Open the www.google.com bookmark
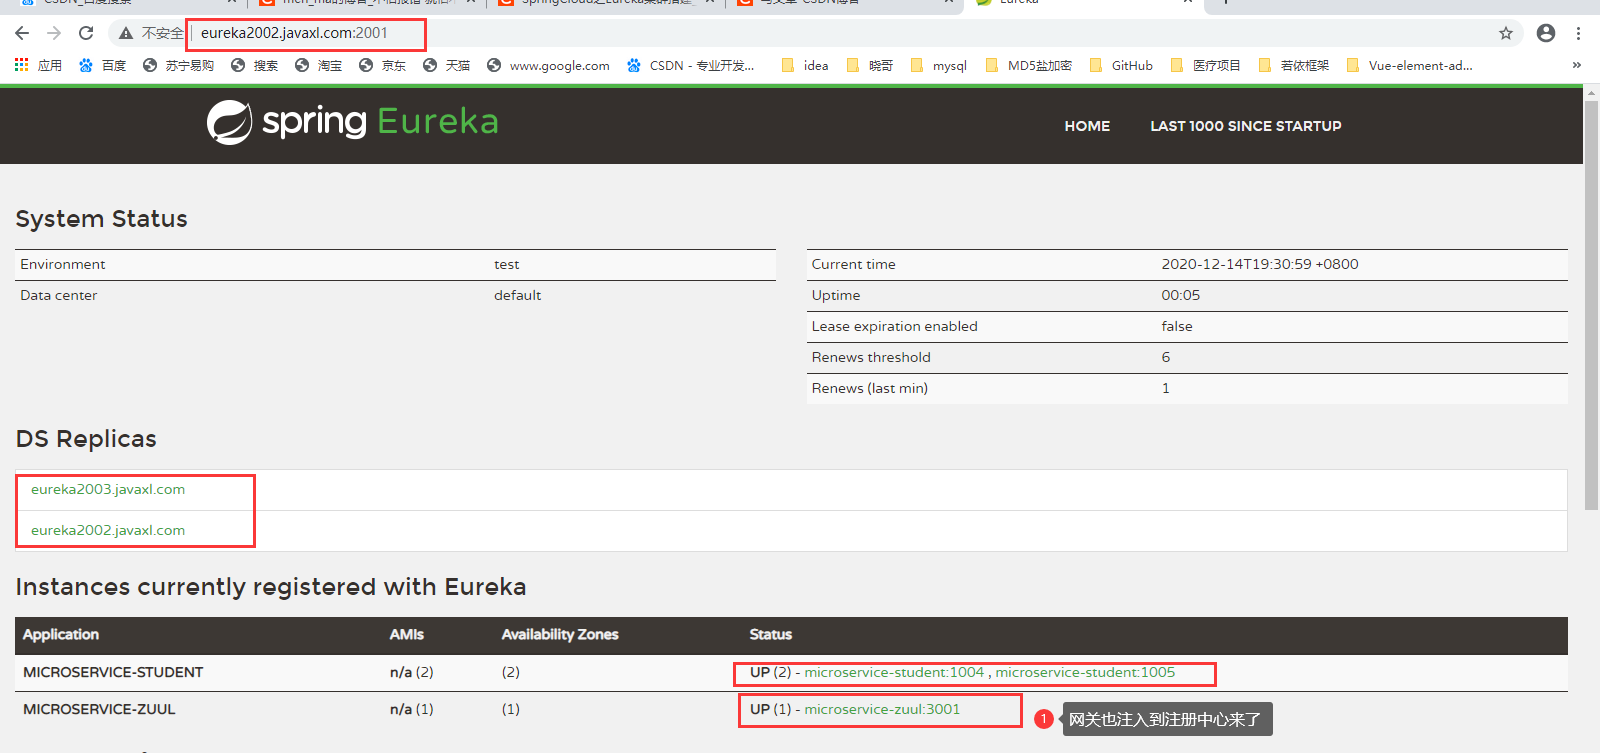 [548, 65]
